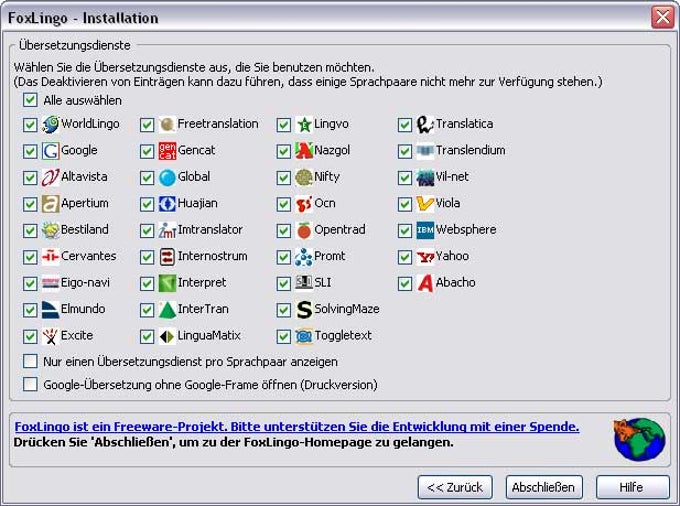Click the Eigo-navi icon
The height and width of the screenshot is (506, 680).
[x=50, y=283]
